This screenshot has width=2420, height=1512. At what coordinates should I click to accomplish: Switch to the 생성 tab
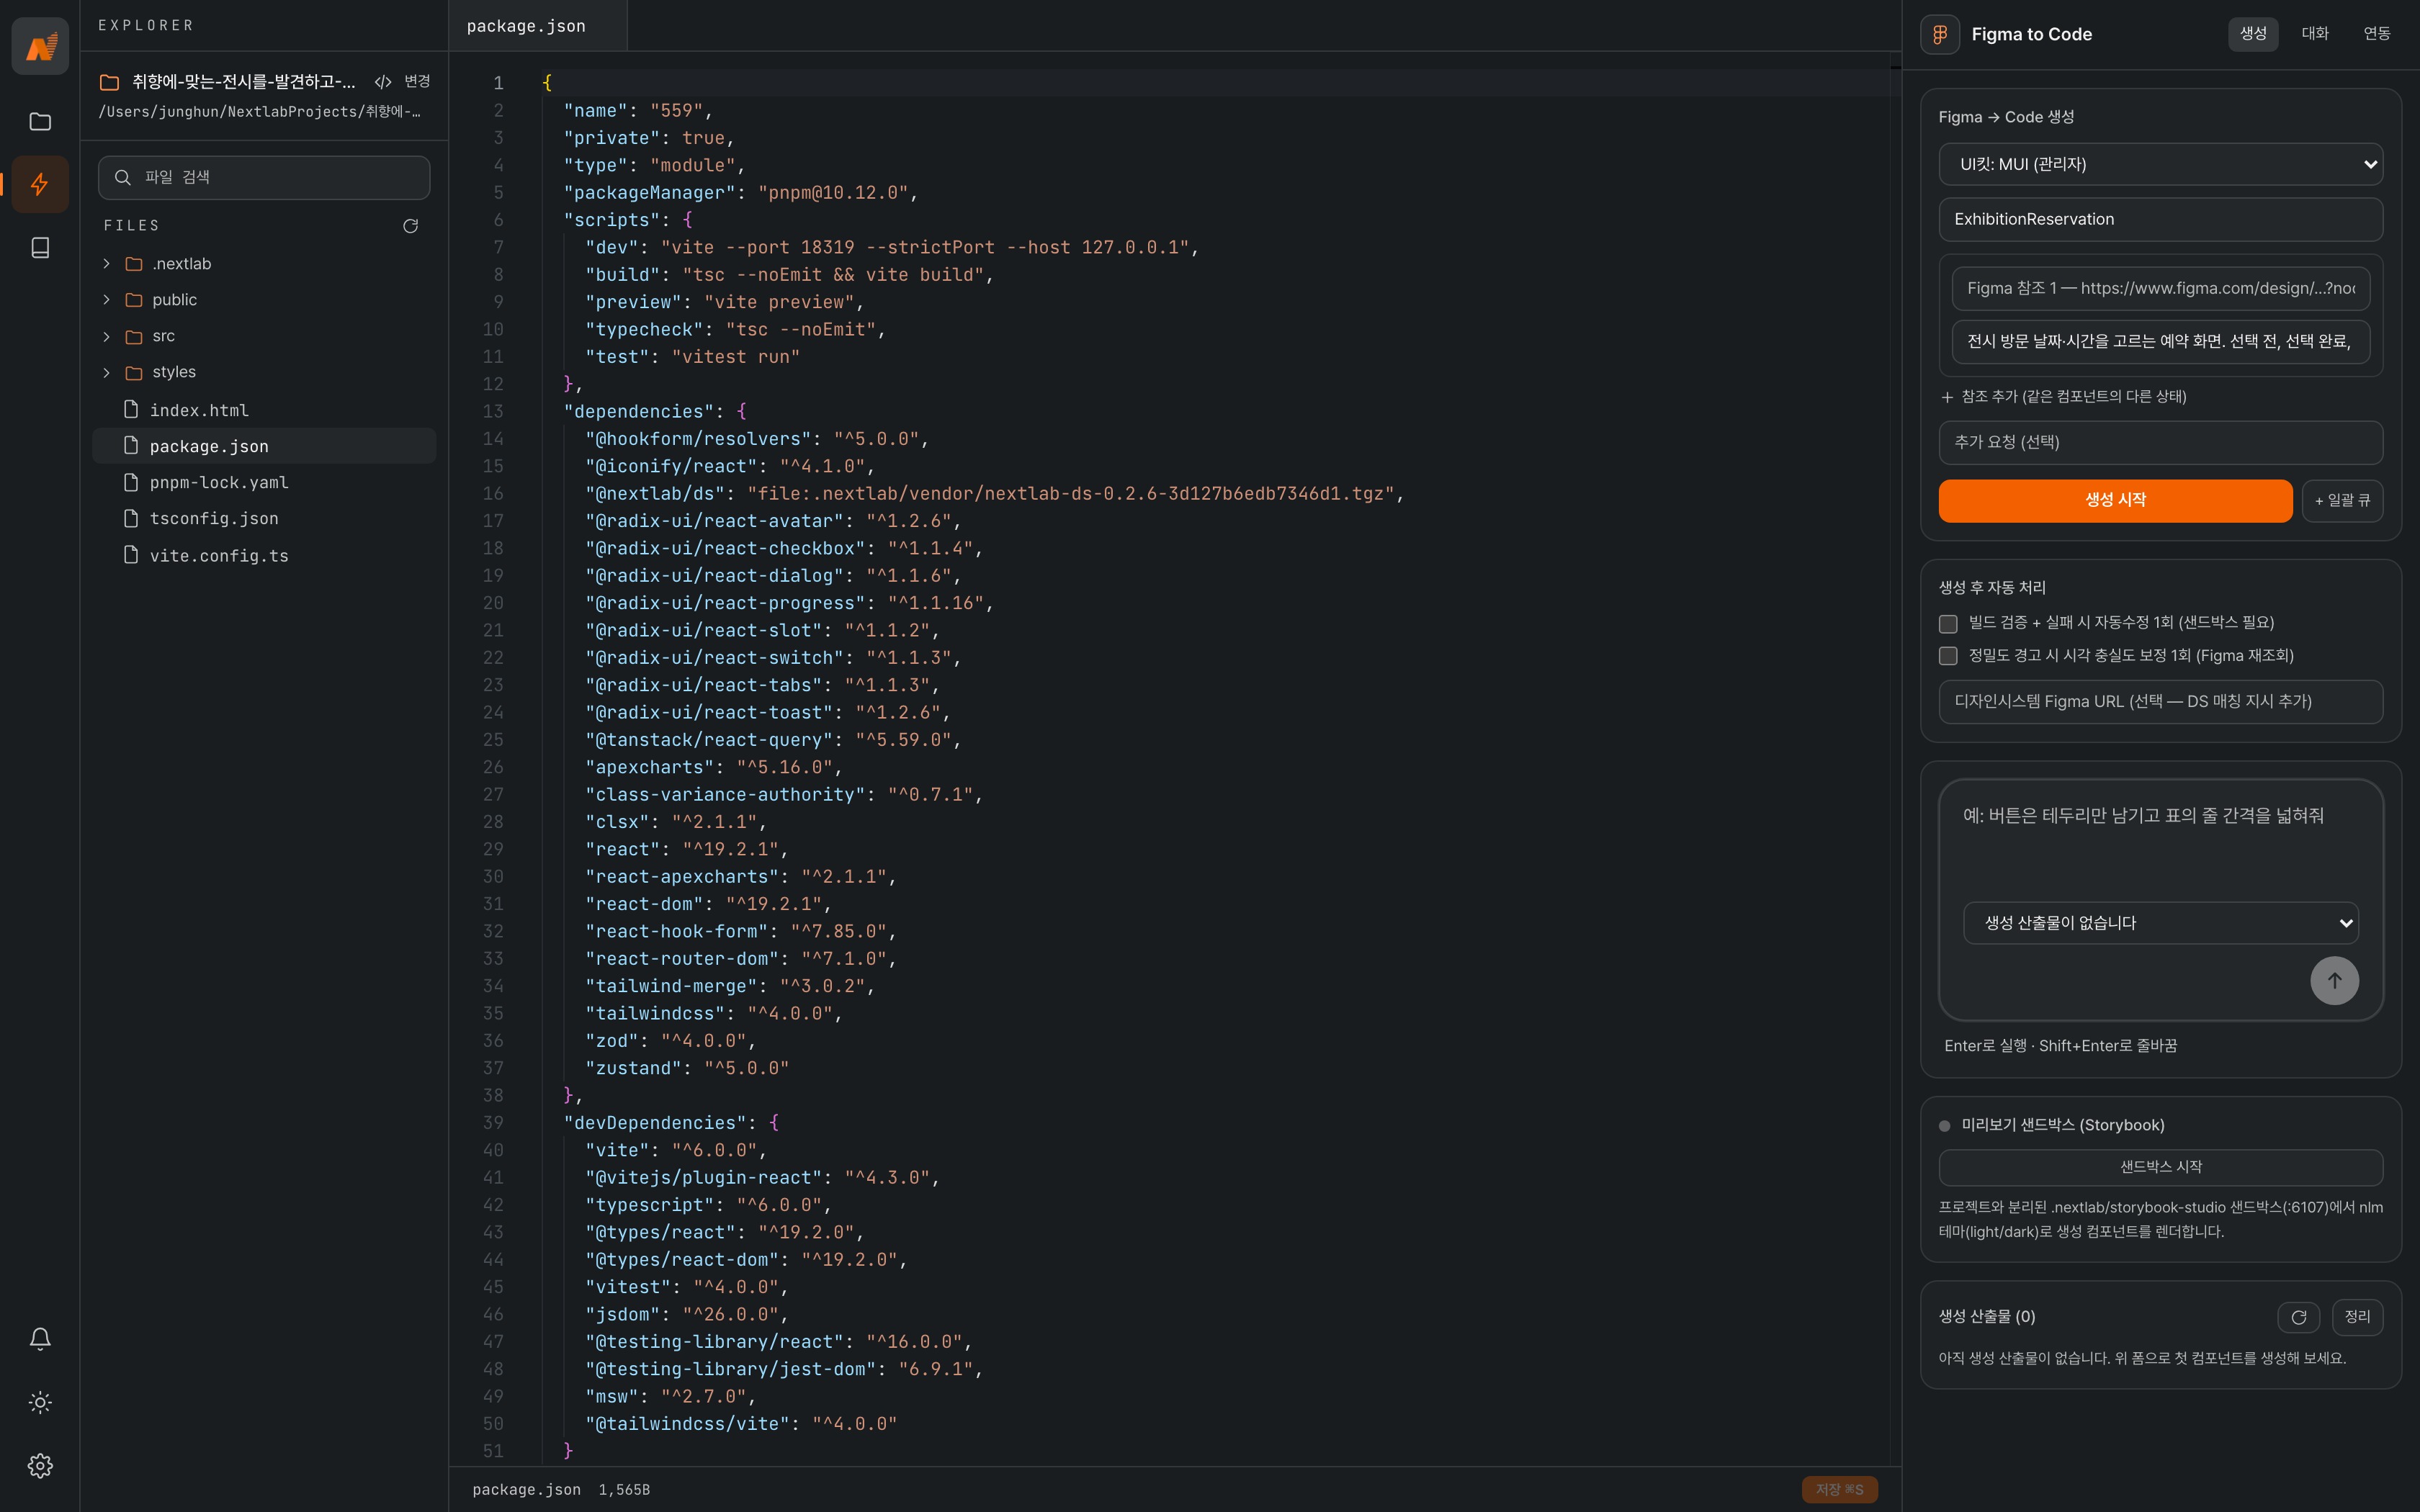coord(2252,34)
